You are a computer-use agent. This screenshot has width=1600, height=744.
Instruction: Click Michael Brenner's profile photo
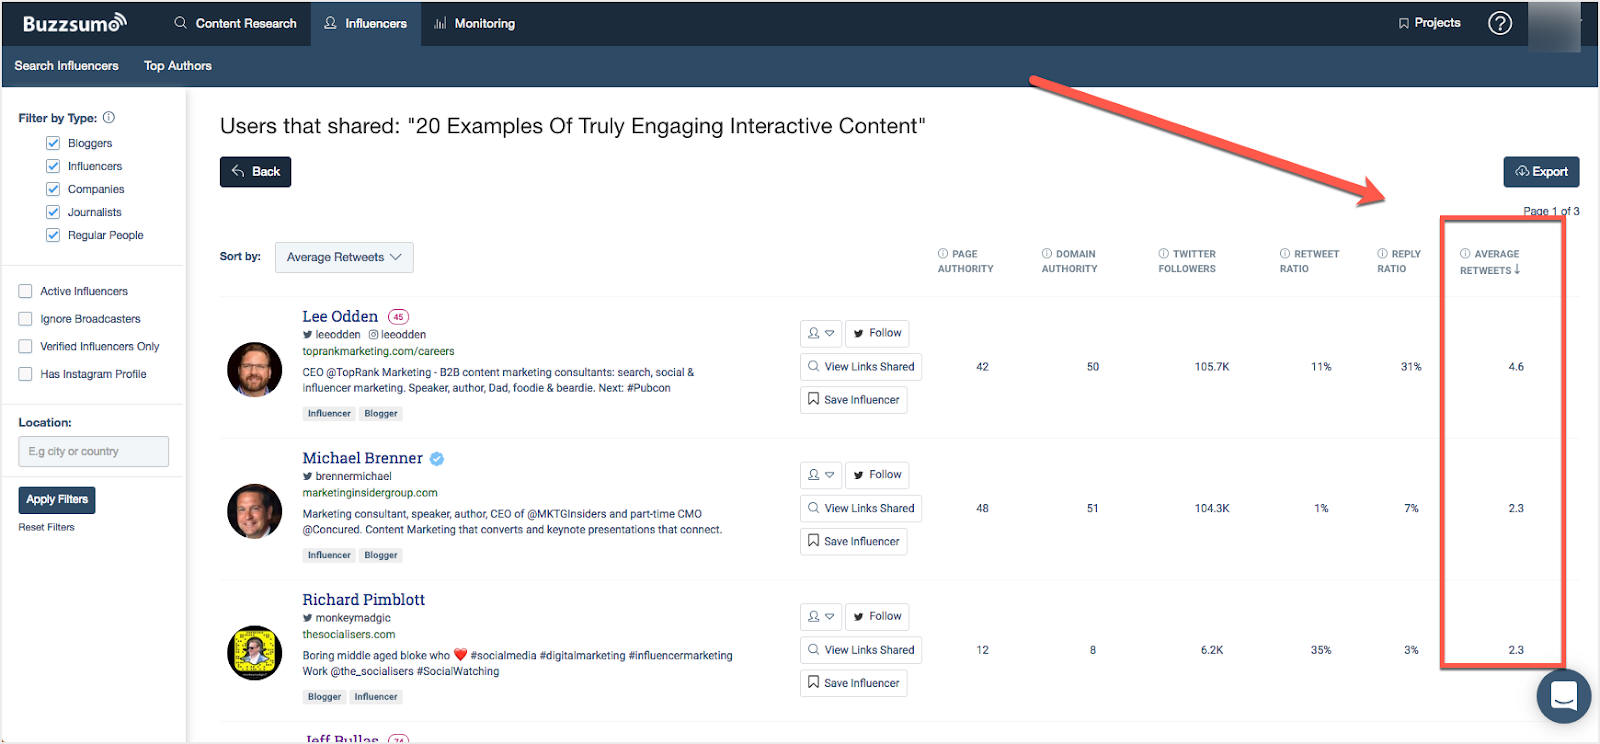pos(255,511)
